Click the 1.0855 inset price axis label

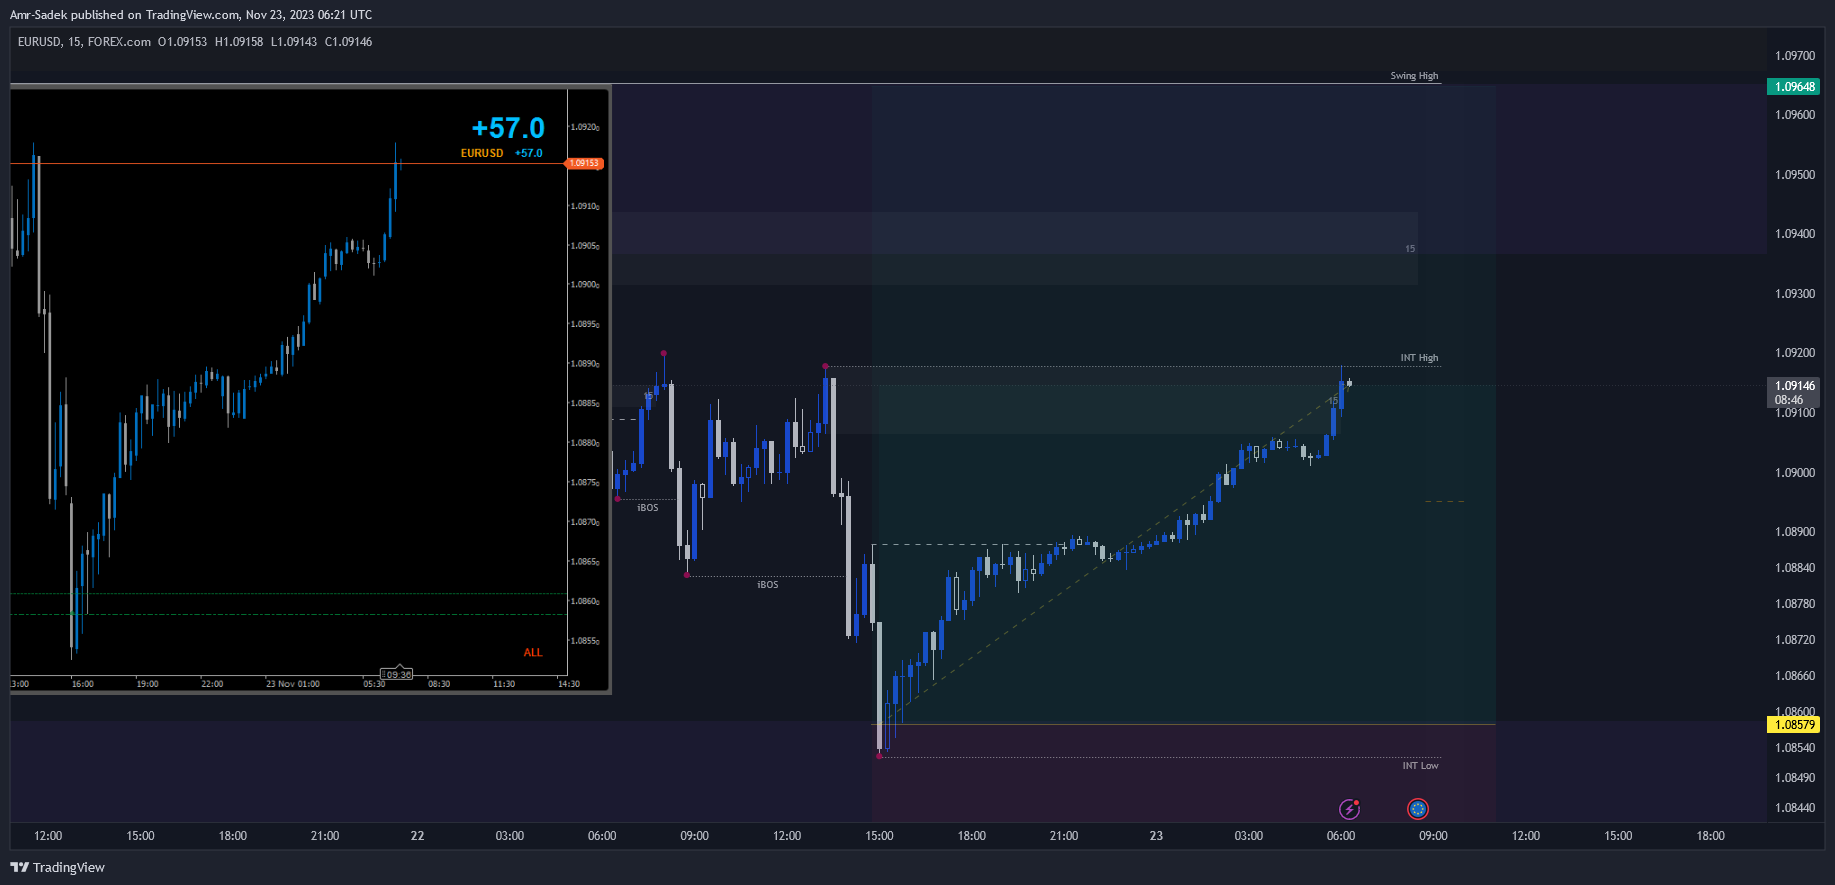[585, 641]
